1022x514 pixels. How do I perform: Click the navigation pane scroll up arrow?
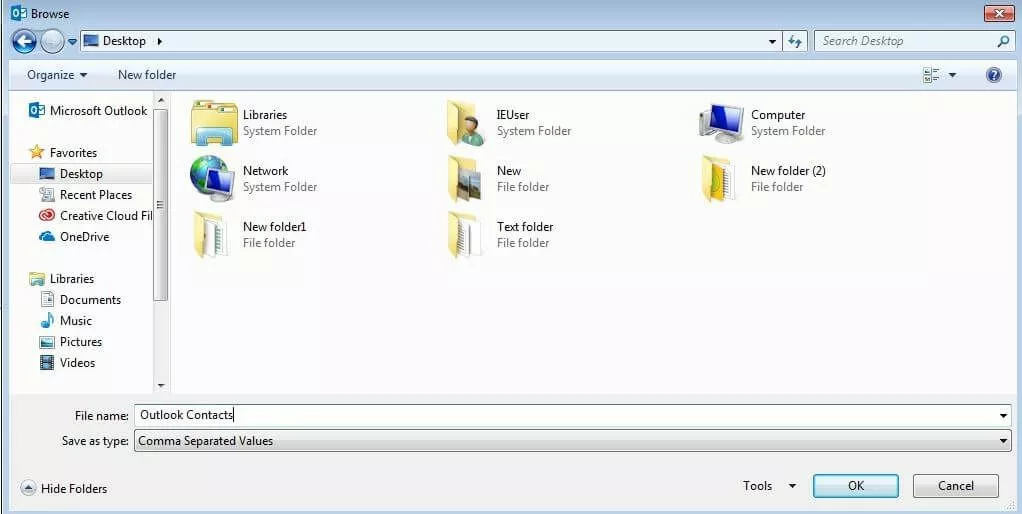tap(161, 100)
